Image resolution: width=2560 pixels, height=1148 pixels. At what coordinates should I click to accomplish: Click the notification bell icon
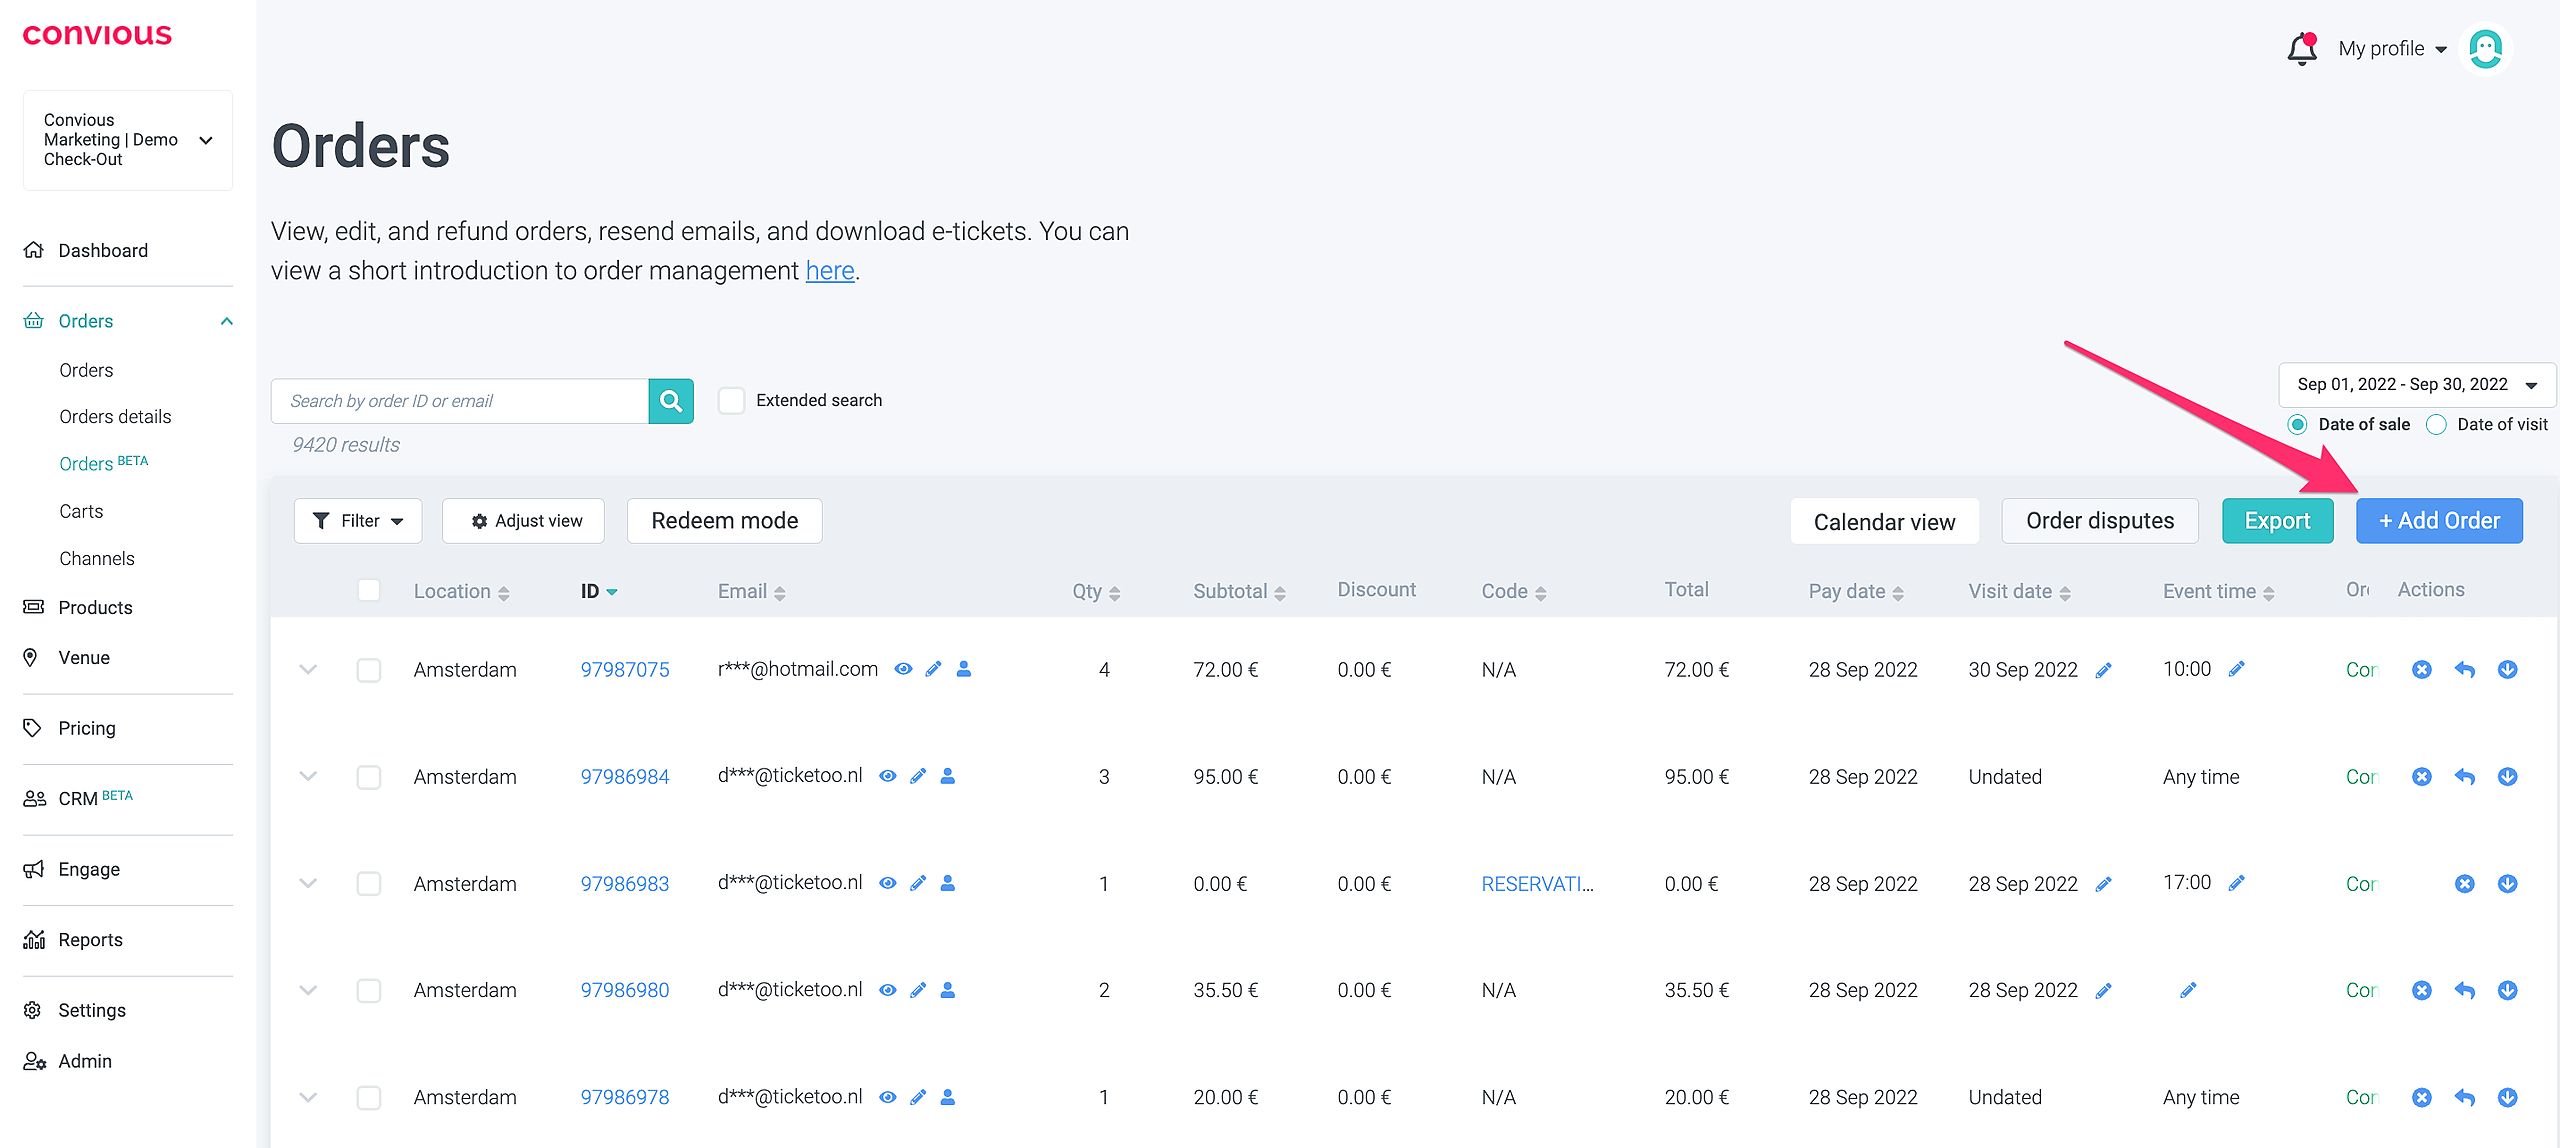click(2301, 49)
